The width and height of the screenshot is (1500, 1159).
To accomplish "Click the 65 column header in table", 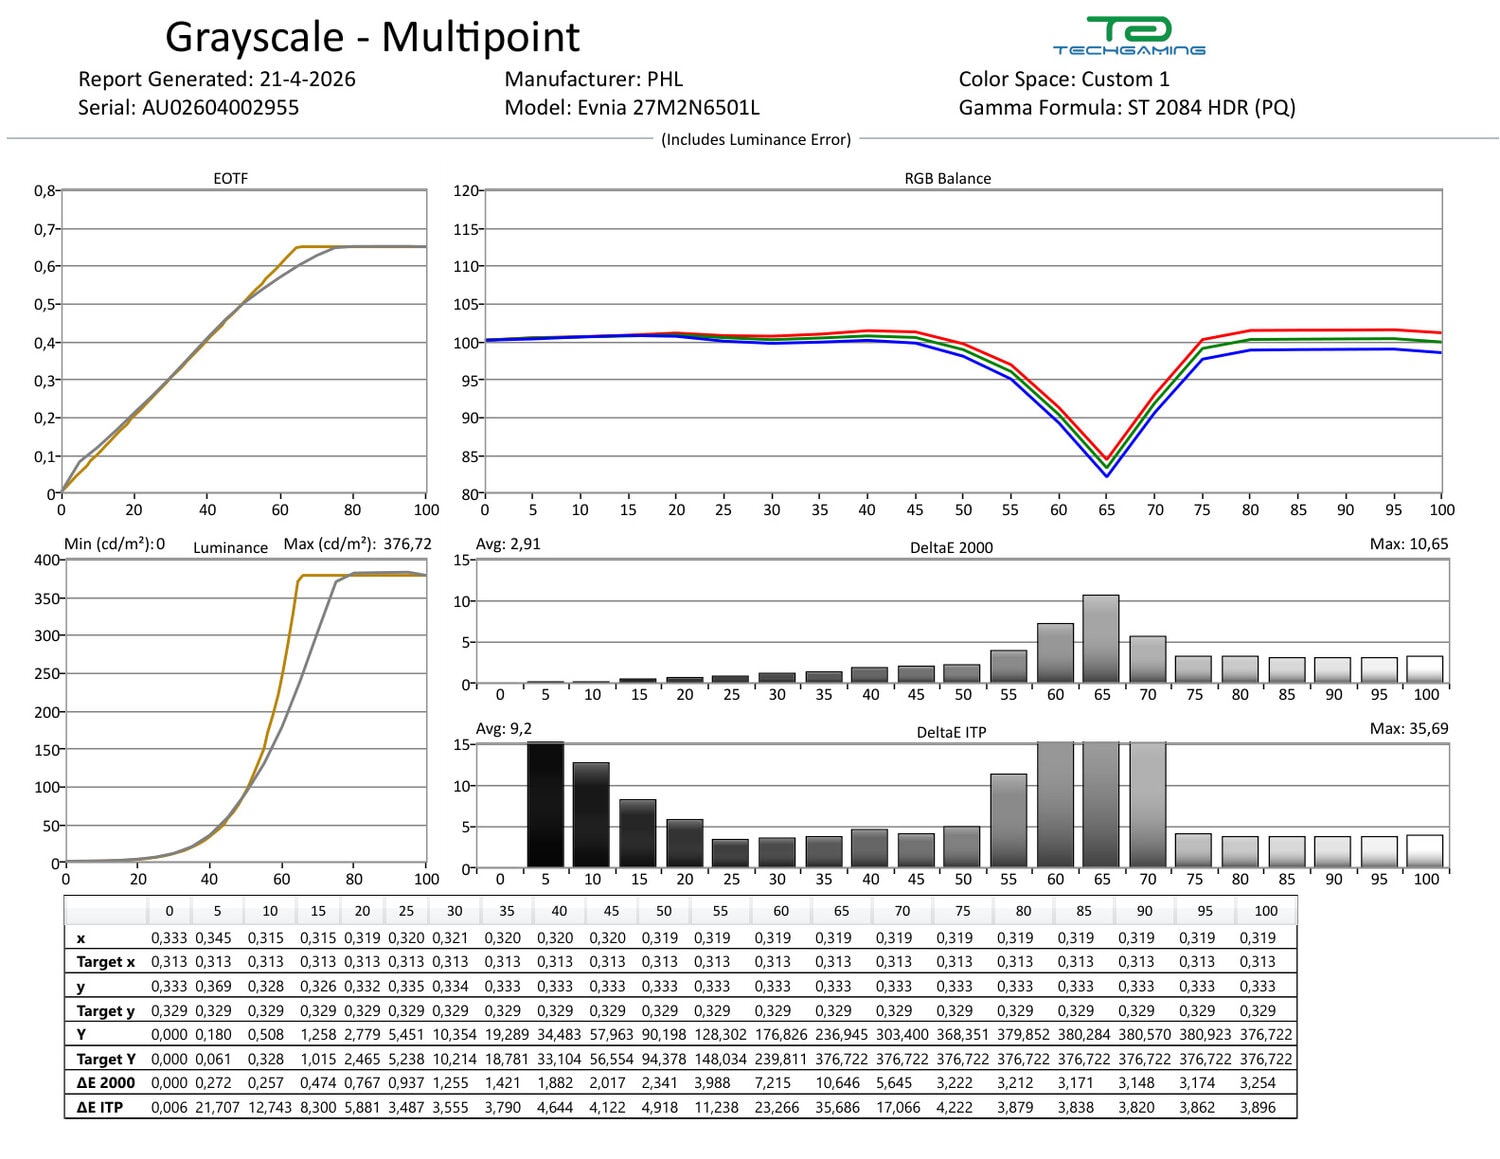I will [x=841, y=911].
